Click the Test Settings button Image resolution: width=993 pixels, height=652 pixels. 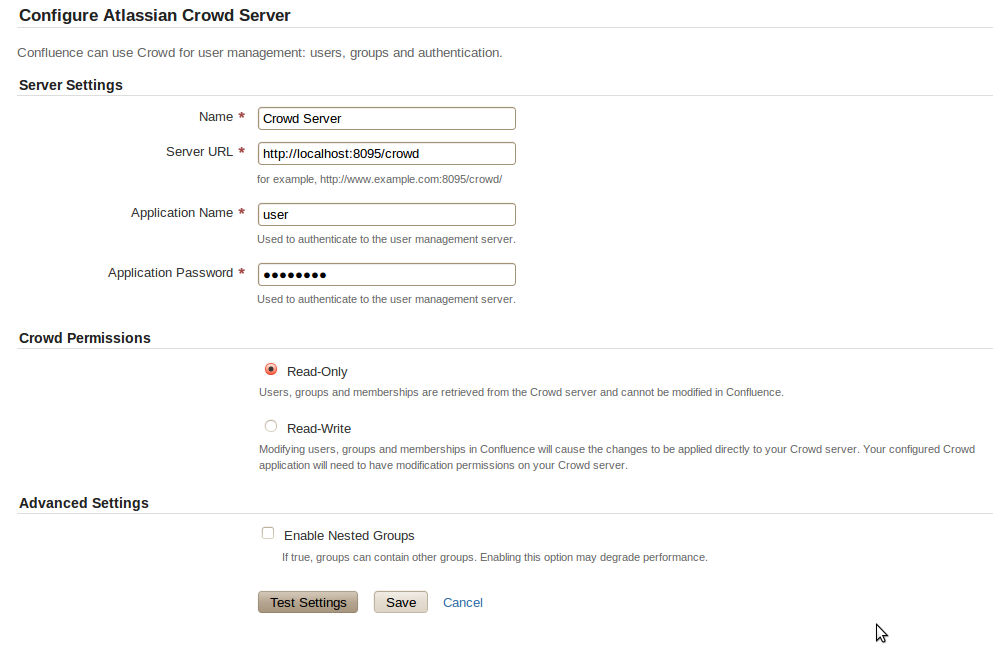point(308,602)
